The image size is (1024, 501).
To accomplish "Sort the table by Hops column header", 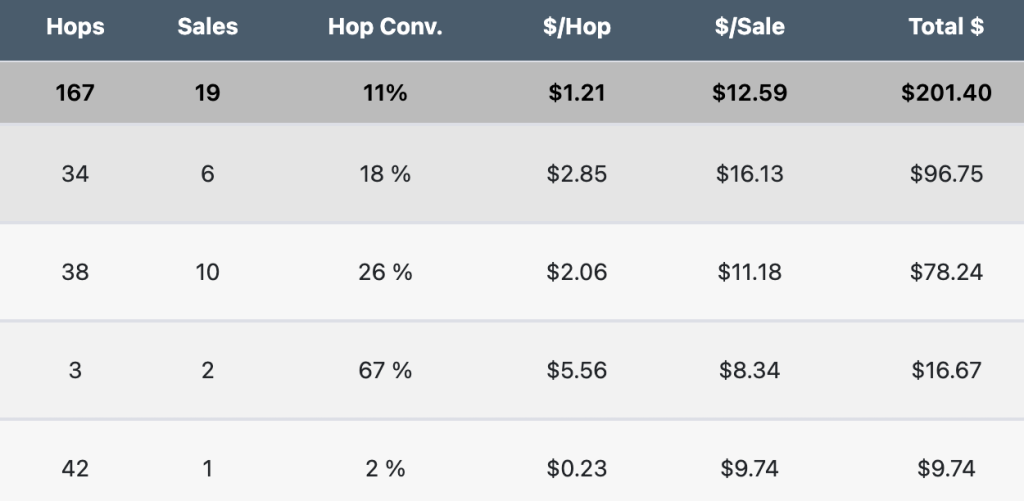I will (75, 28).
